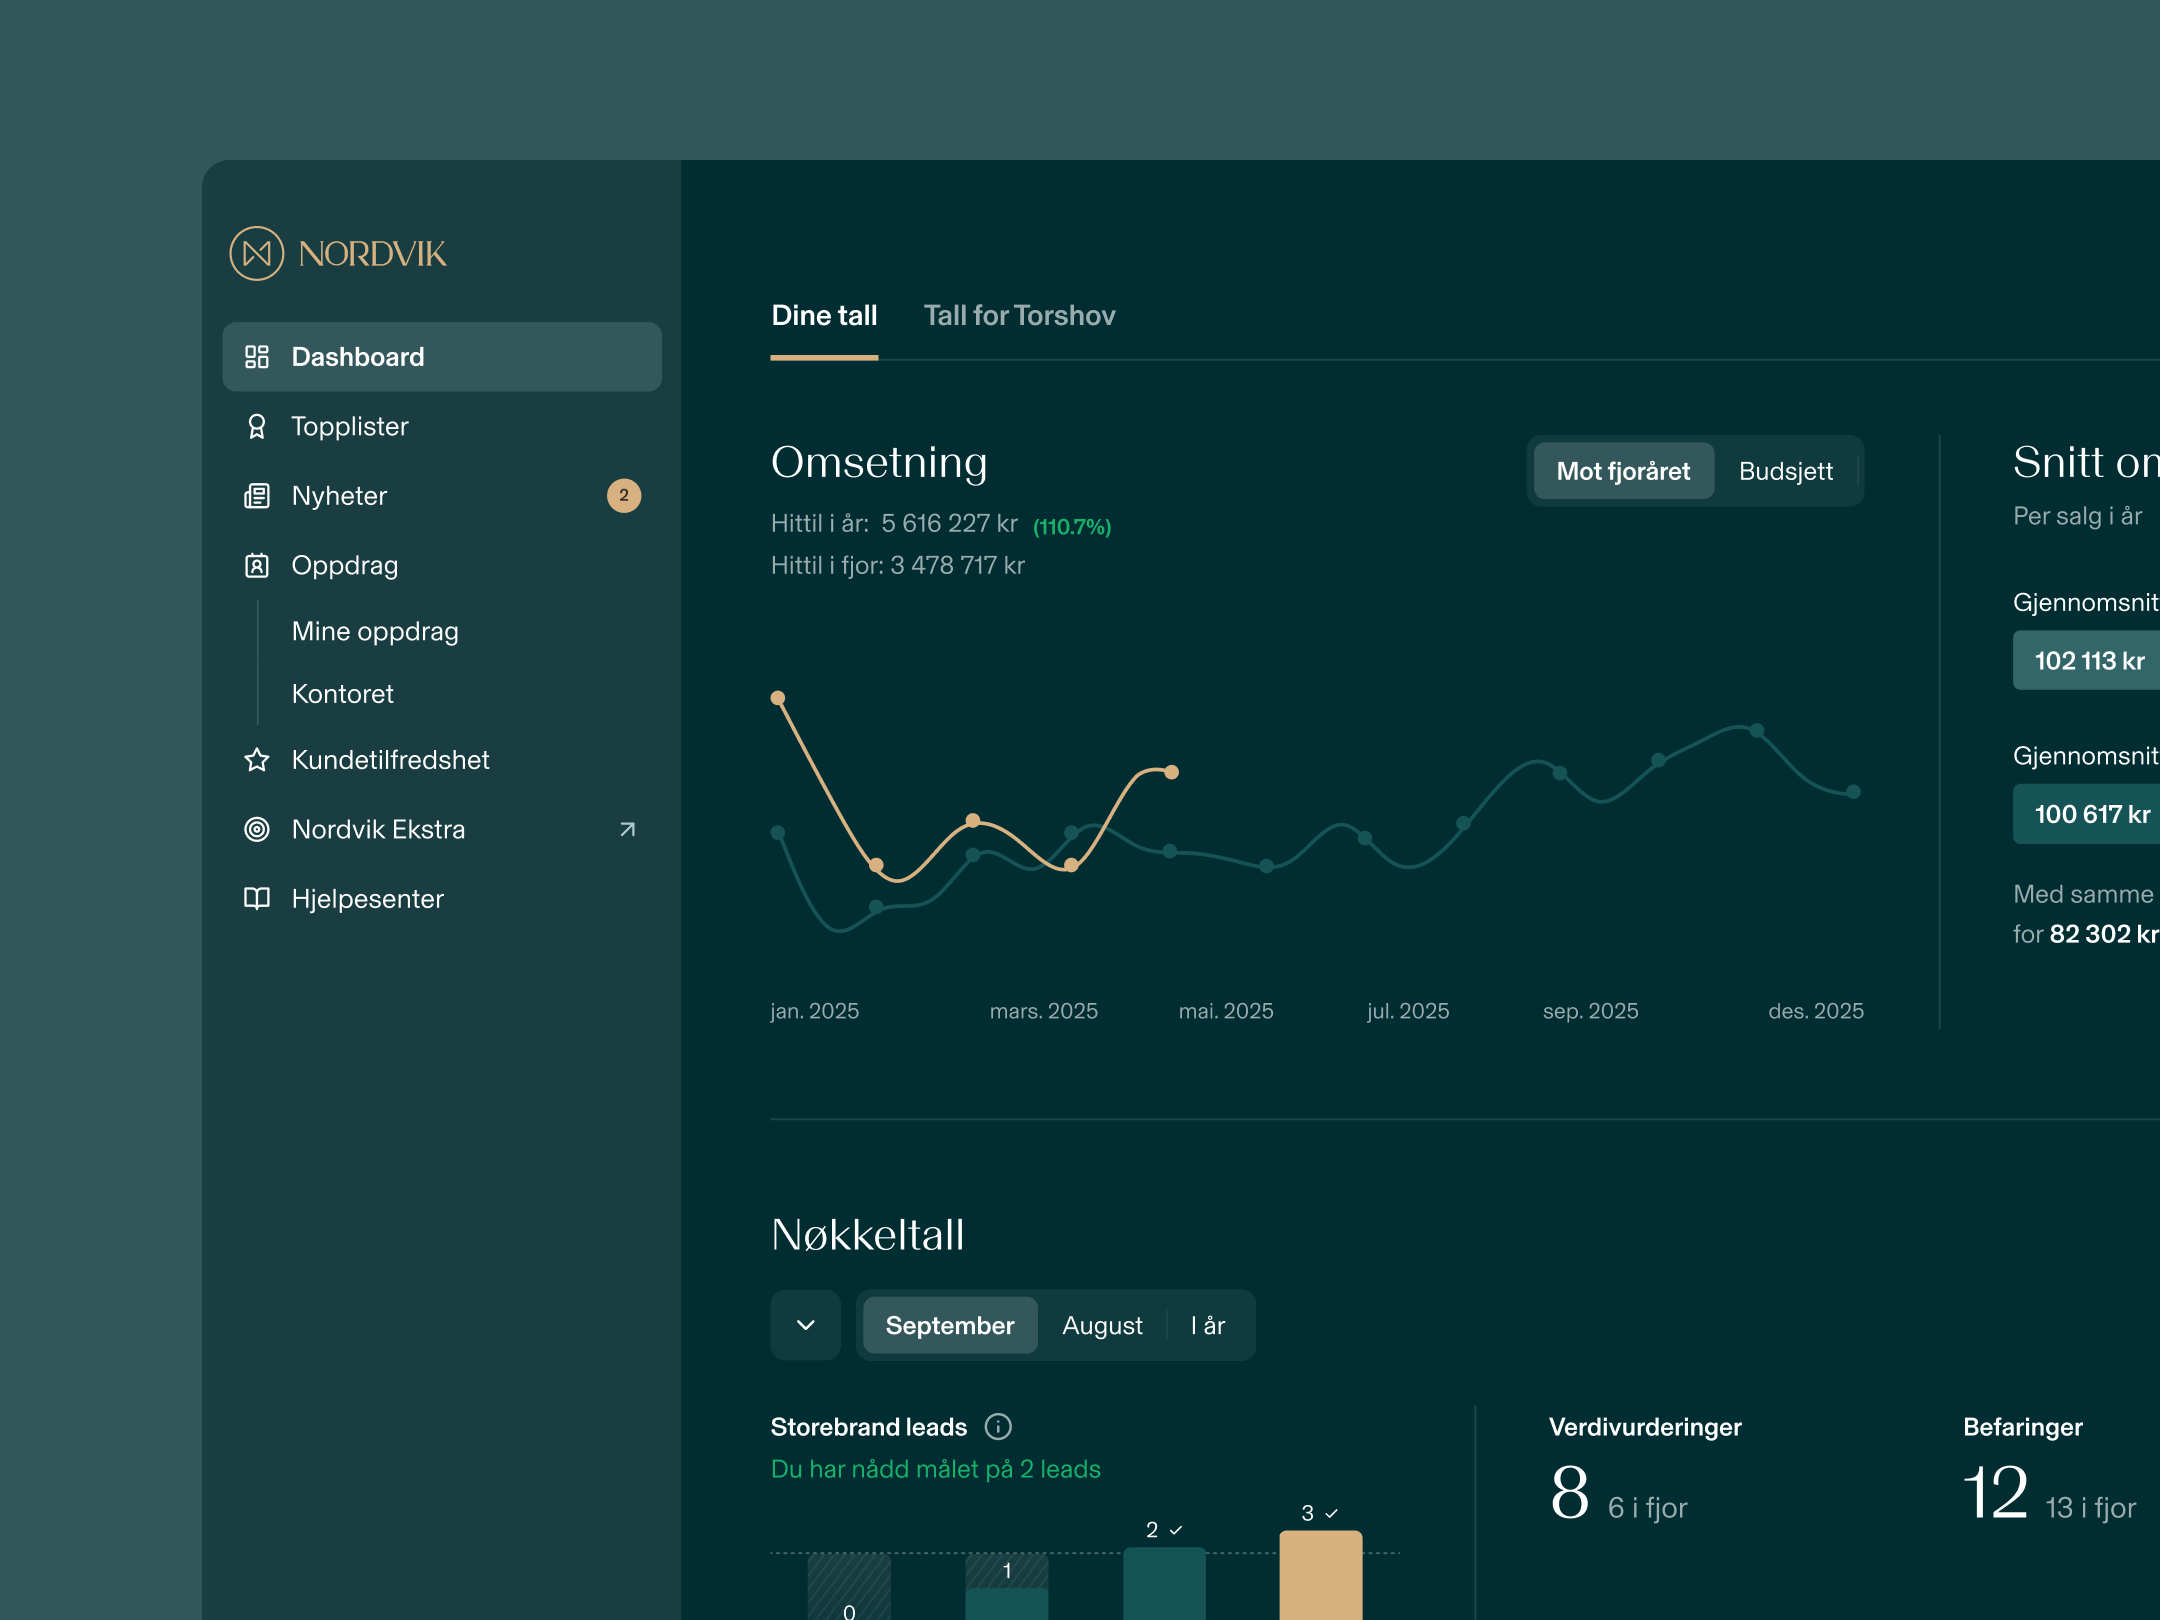Click the Verdivurderinger value 8
Viewport: 2160px width, 1620px height.
[1570, 1493]
